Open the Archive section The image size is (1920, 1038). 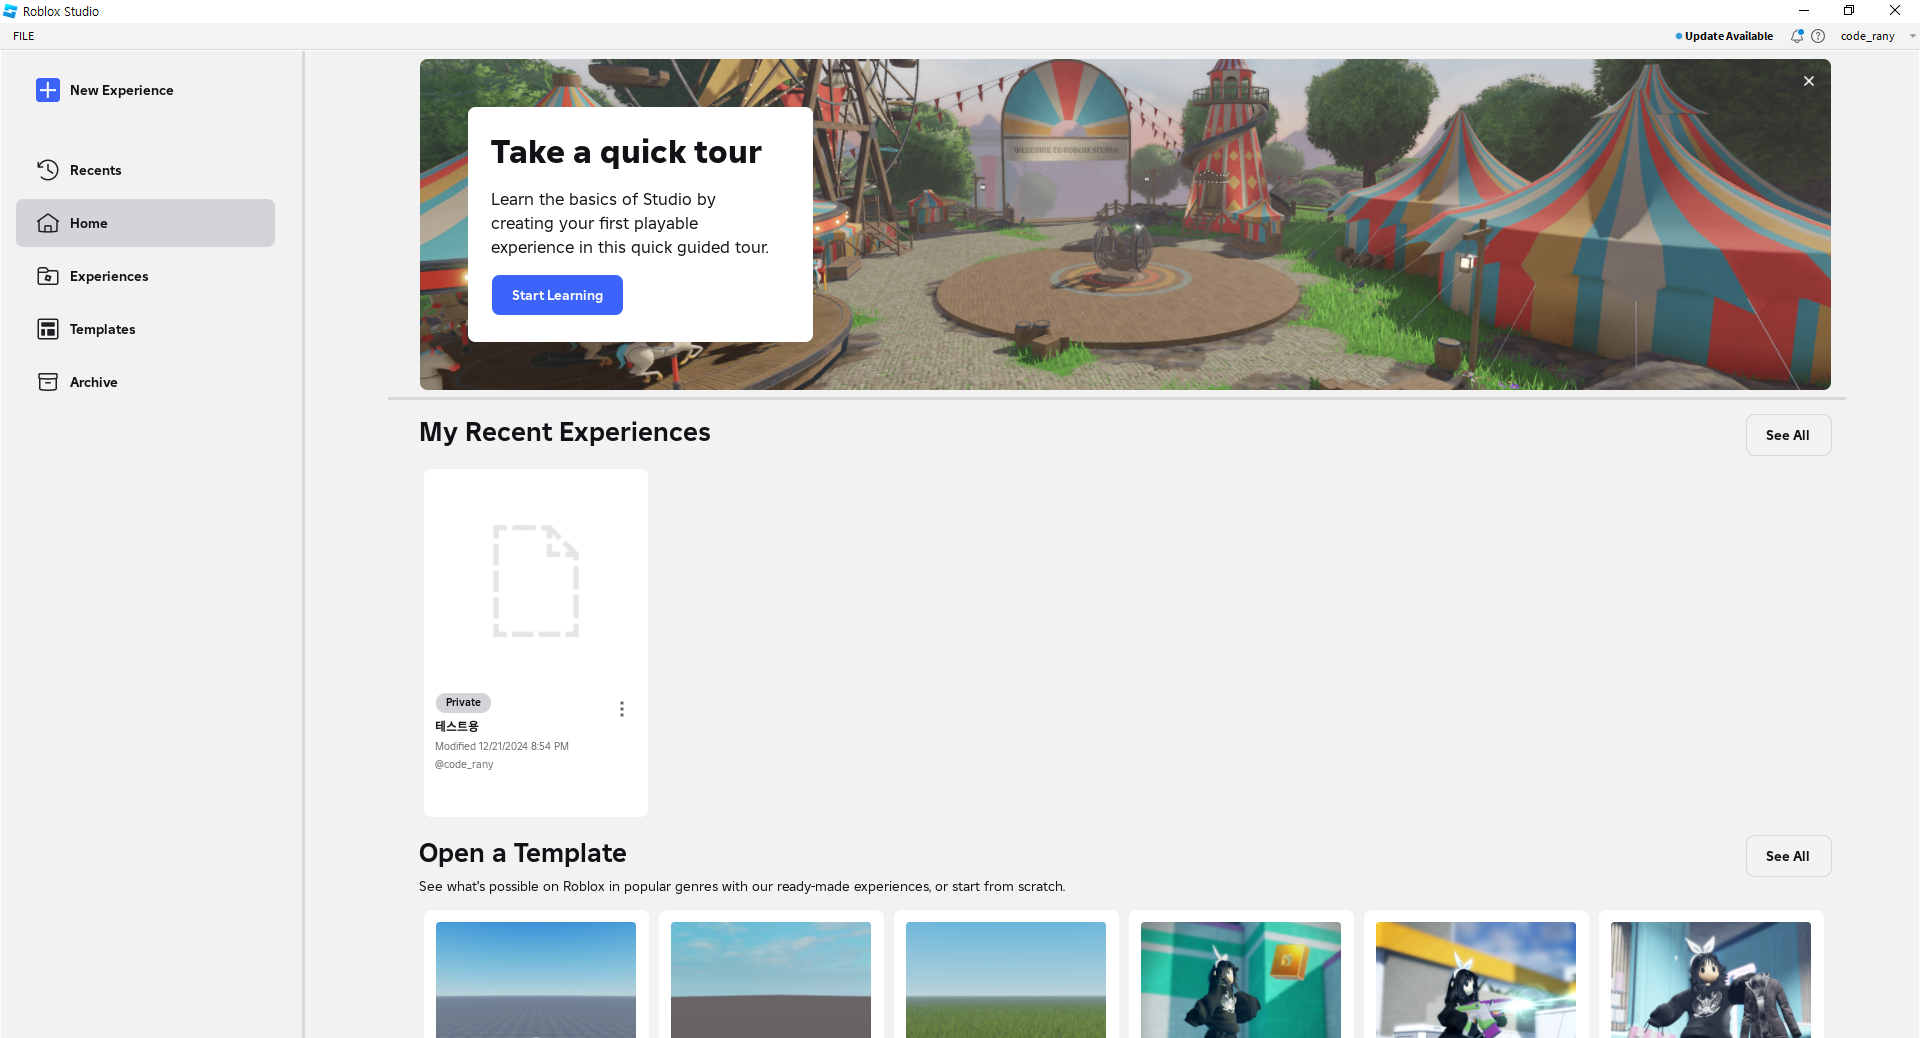point(145,382)
